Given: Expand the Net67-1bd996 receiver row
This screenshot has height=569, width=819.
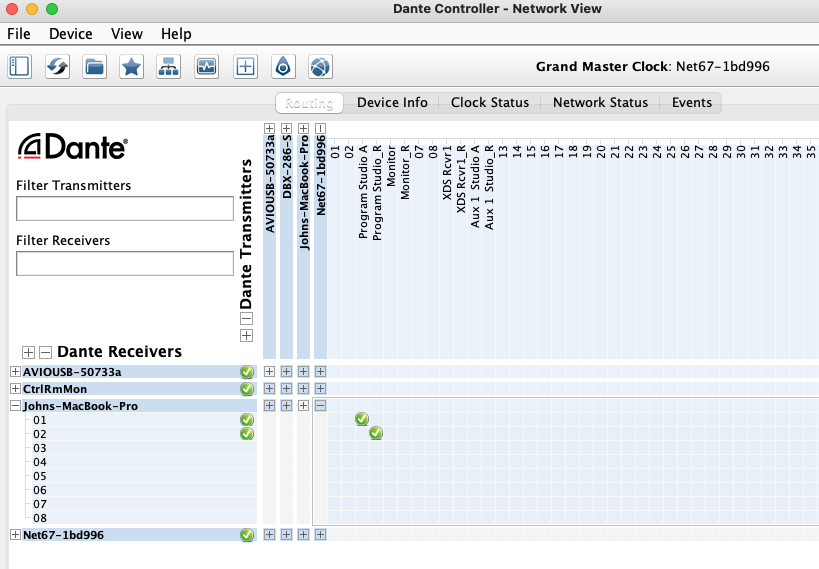Looking at the screenshot, I should (15, 535).
